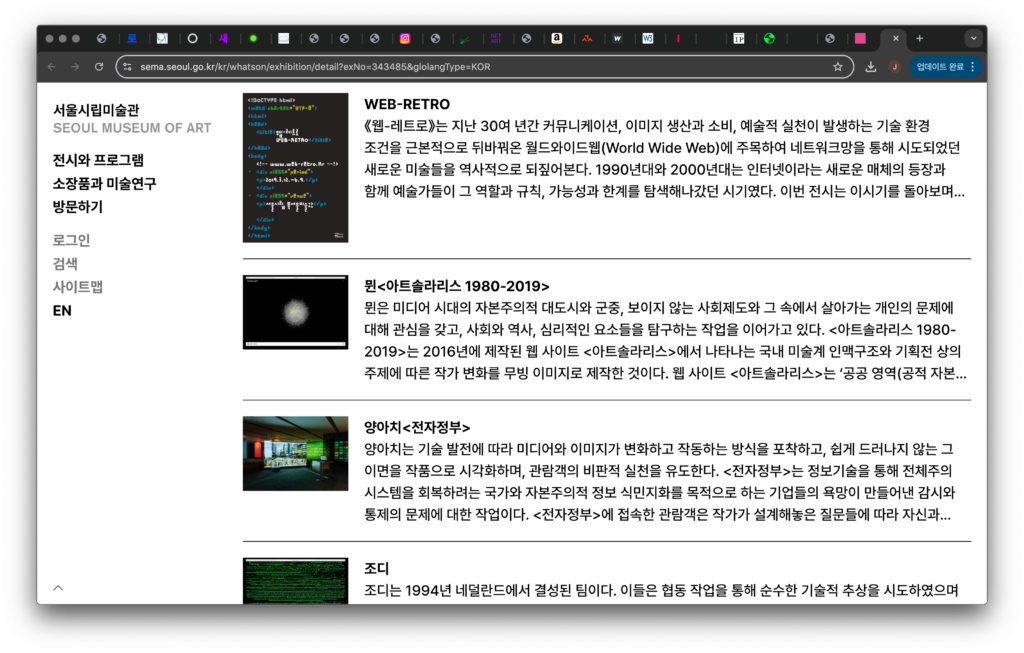Image resolution: width=1024 pixels, height=653 pixels.
Task: Reload the current page
Action: pos(99,67)
